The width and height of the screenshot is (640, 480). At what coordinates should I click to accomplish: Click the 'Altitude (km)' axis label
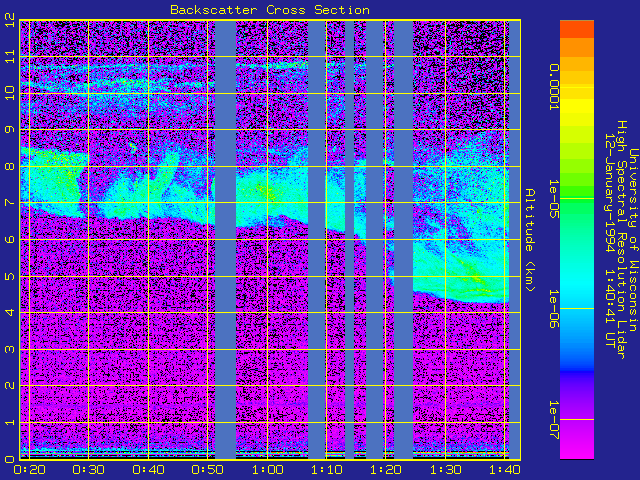pos(530,240)
